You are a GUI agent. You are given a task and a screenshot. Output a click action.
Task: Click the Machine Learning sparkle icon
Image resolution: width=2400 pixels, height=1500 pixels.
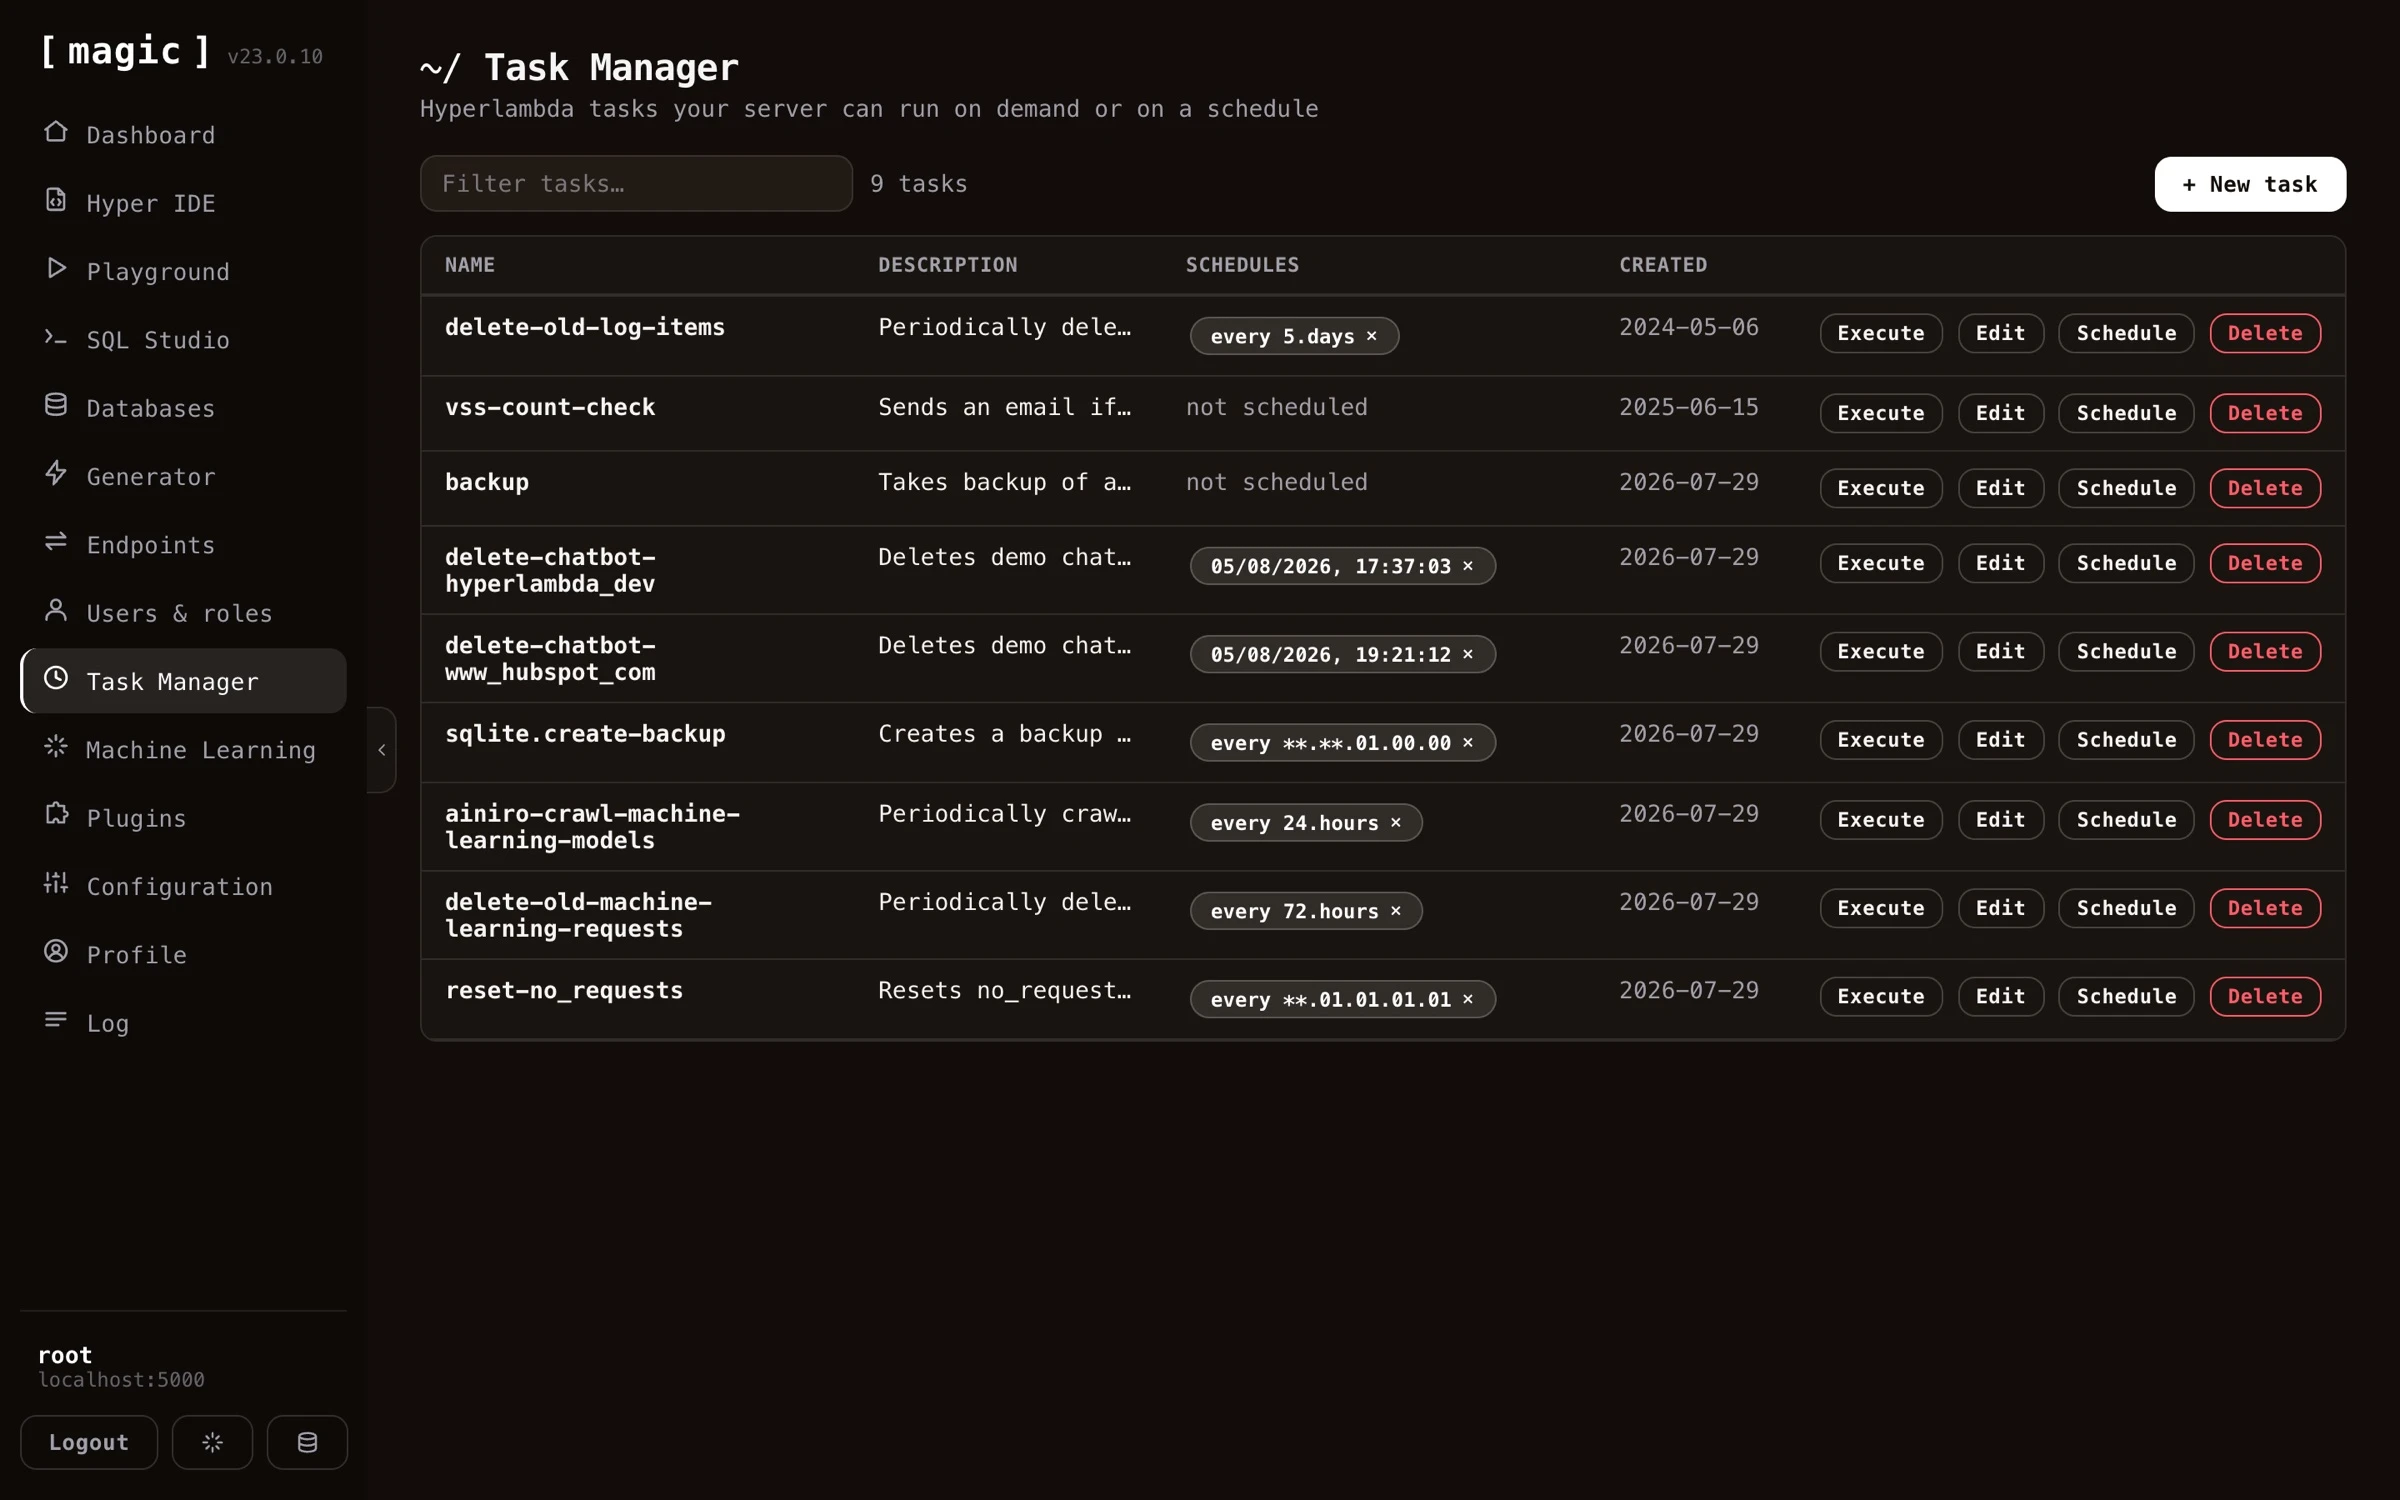pos(56,747)
